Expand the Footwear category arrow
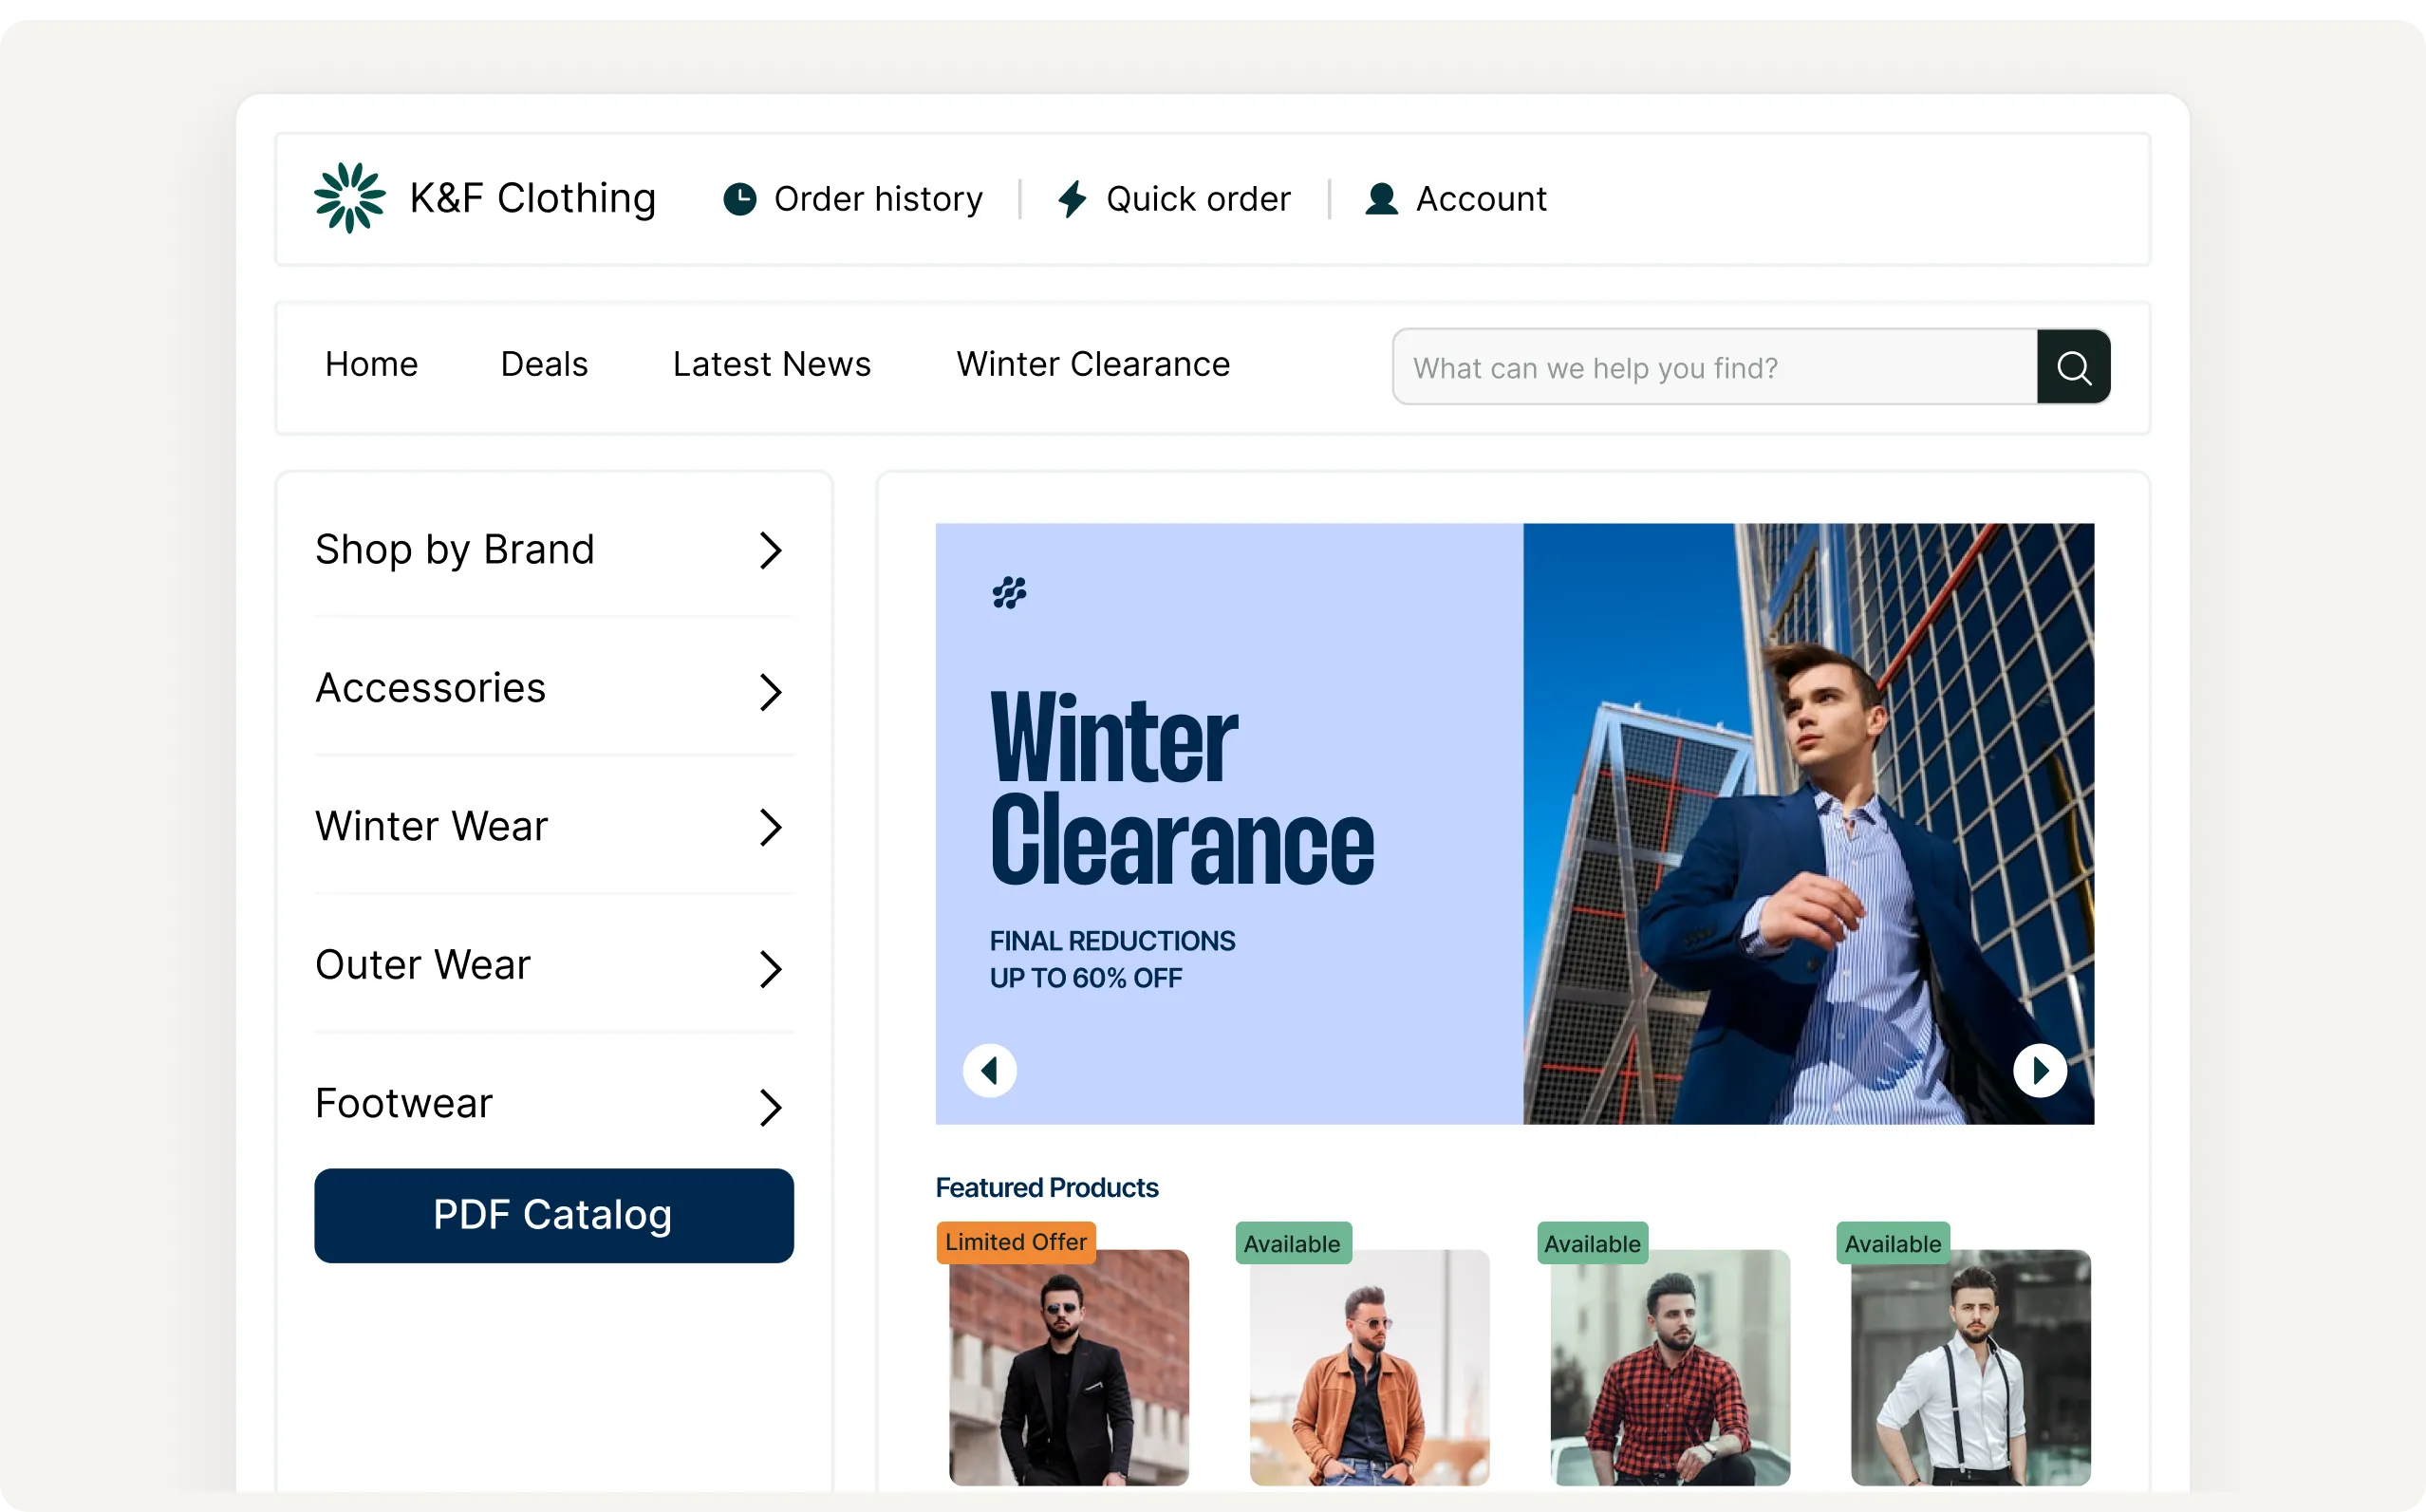Screen dimensions: 2426x1512 (x=769, y=1108)
